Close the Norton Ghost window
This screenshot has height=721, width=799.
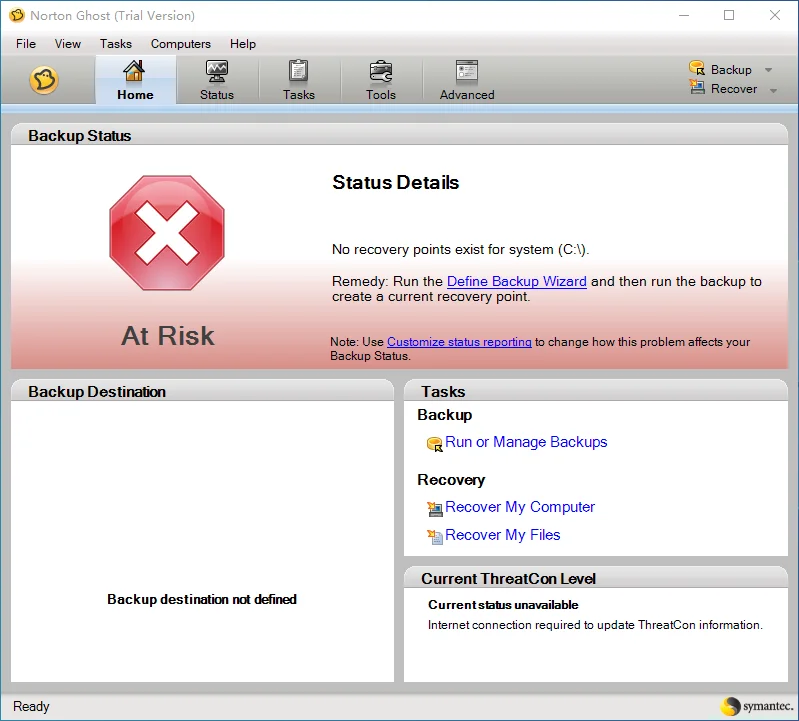[x=775, y=15]
